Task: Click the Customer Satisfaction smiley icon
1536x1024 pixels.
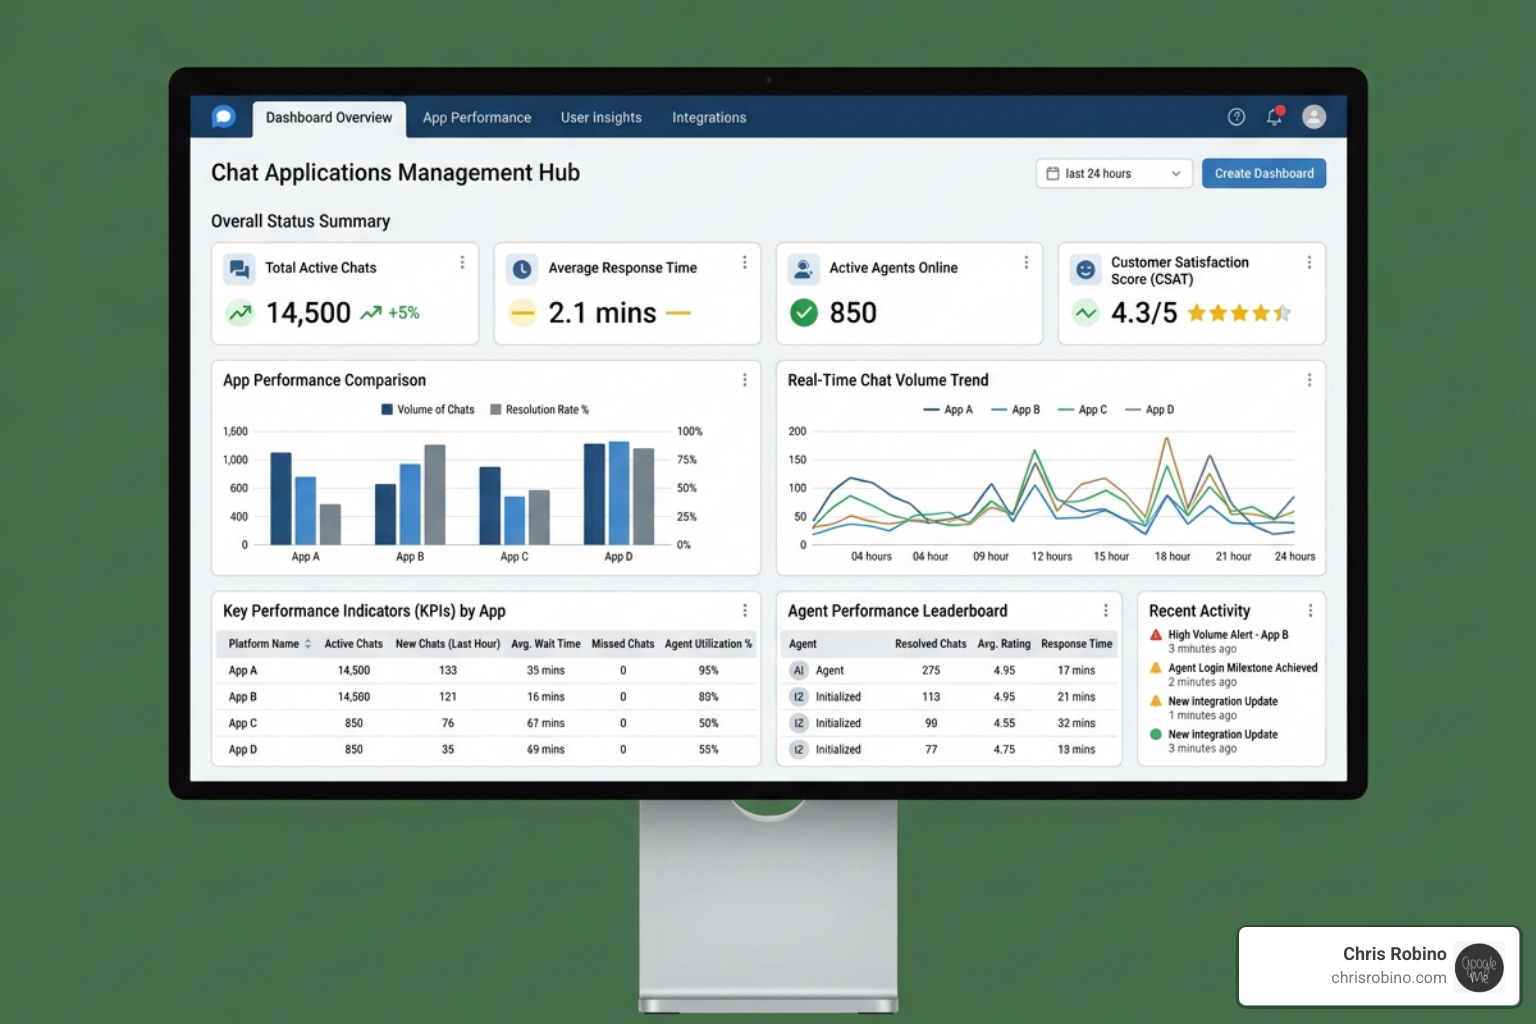Action: [x=1085, y=270]
